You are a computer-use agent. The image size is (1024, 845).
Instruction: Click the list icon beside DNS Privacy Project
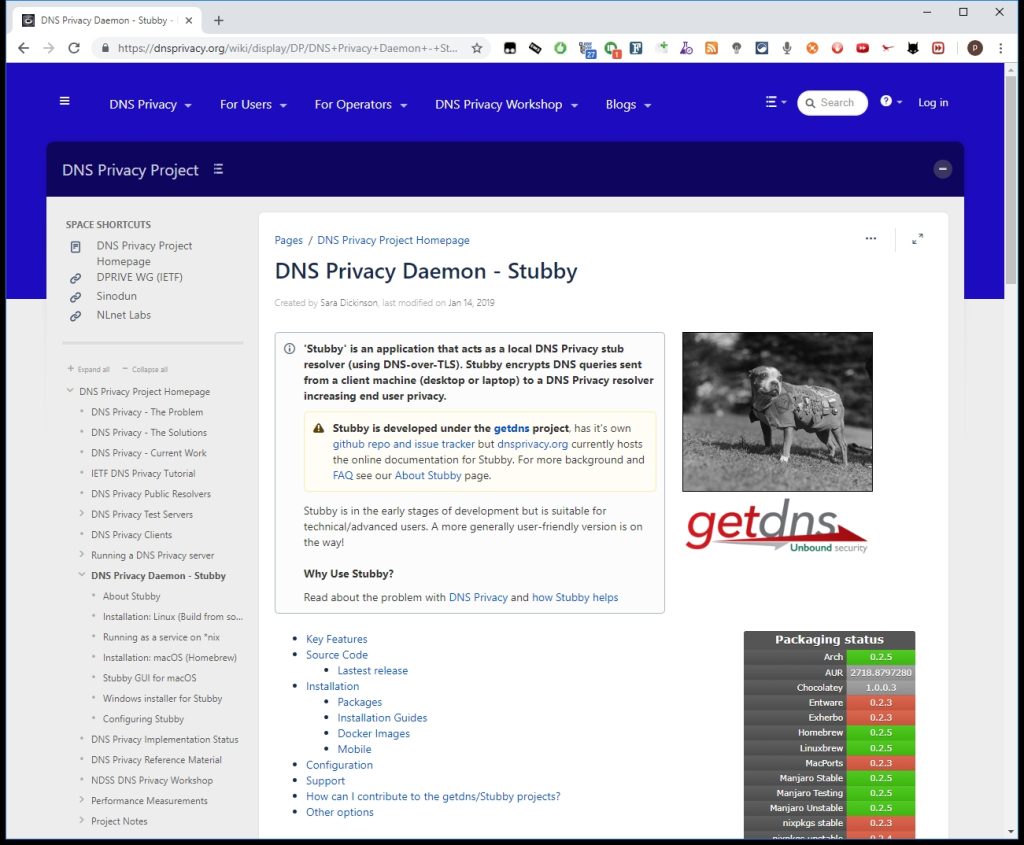pyautogui.click(x=218, y=169)
